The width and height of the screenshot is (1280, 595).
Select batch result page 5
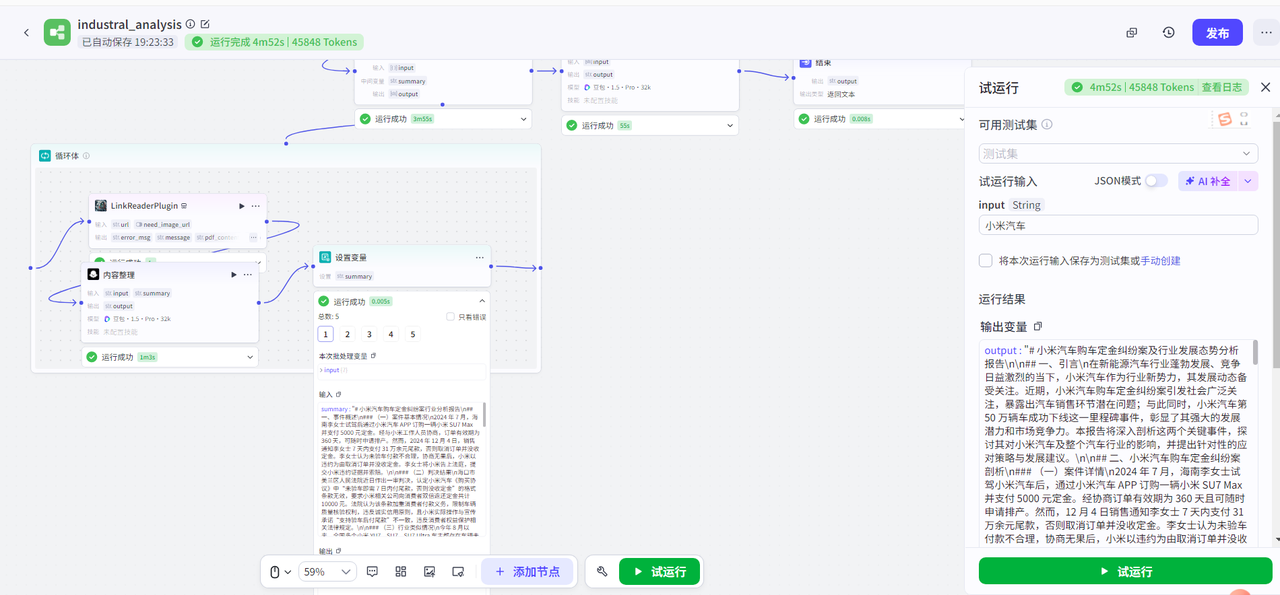pyautogui.click(x=413, y=335)
